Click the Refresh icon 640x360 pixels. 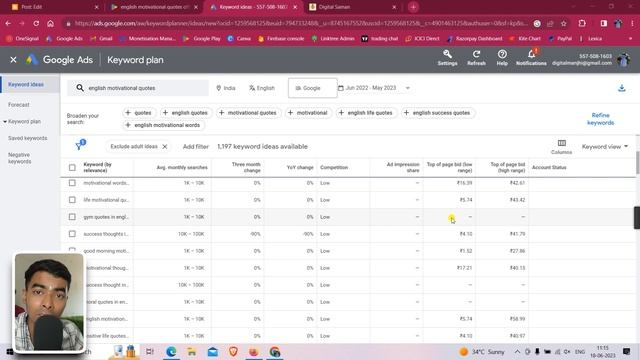pyautogui.click(x=476, y=58)
